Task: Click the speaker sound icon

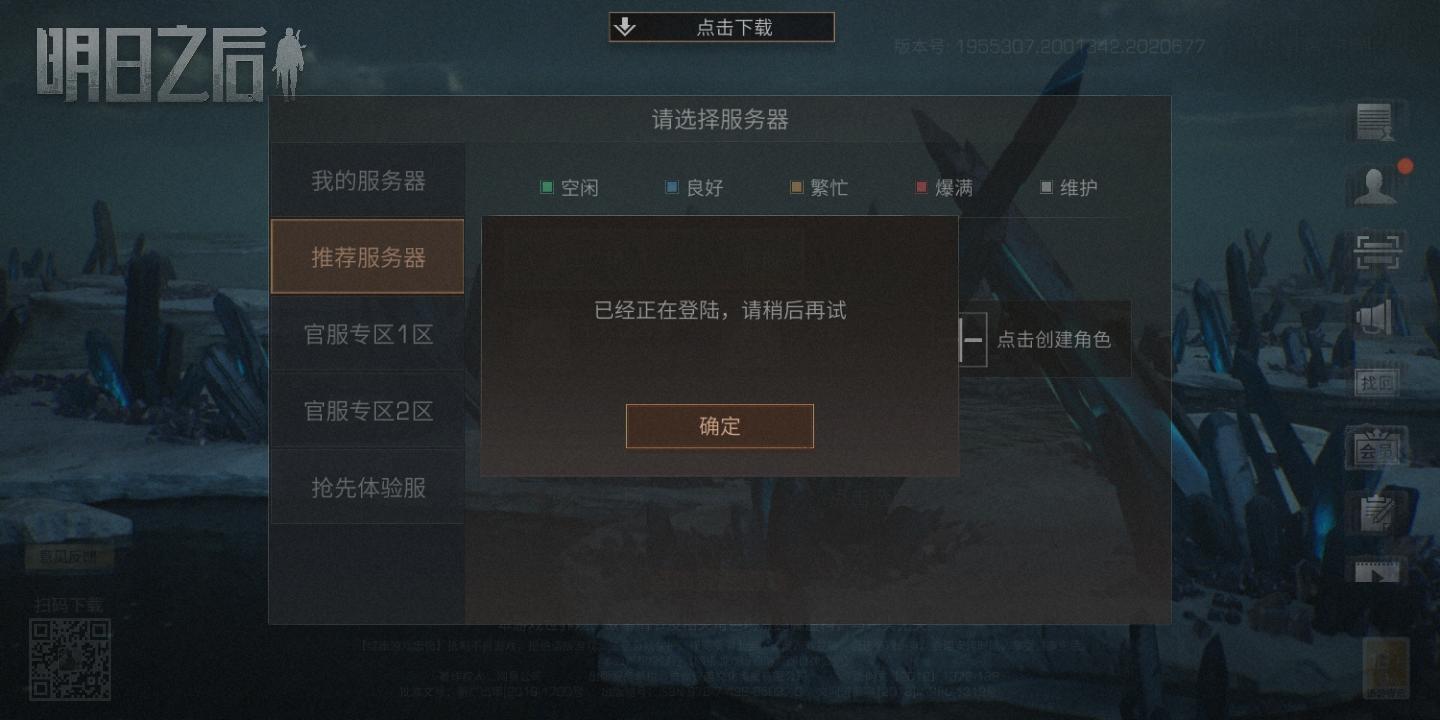Action: click(x=1375, y=318)
